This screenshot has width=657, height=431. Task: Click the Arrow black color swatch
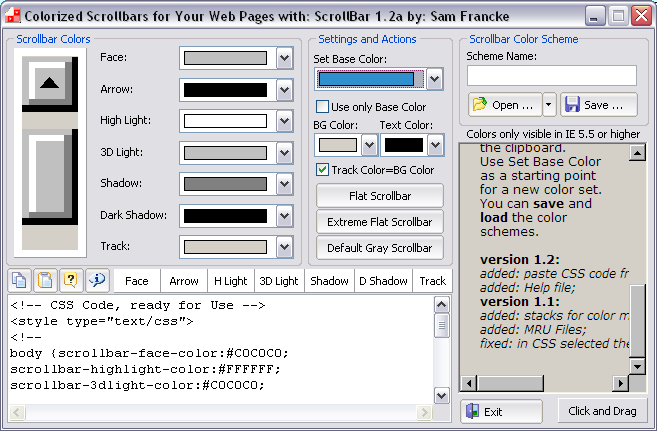pyautogui.click(x=225, y=90)
